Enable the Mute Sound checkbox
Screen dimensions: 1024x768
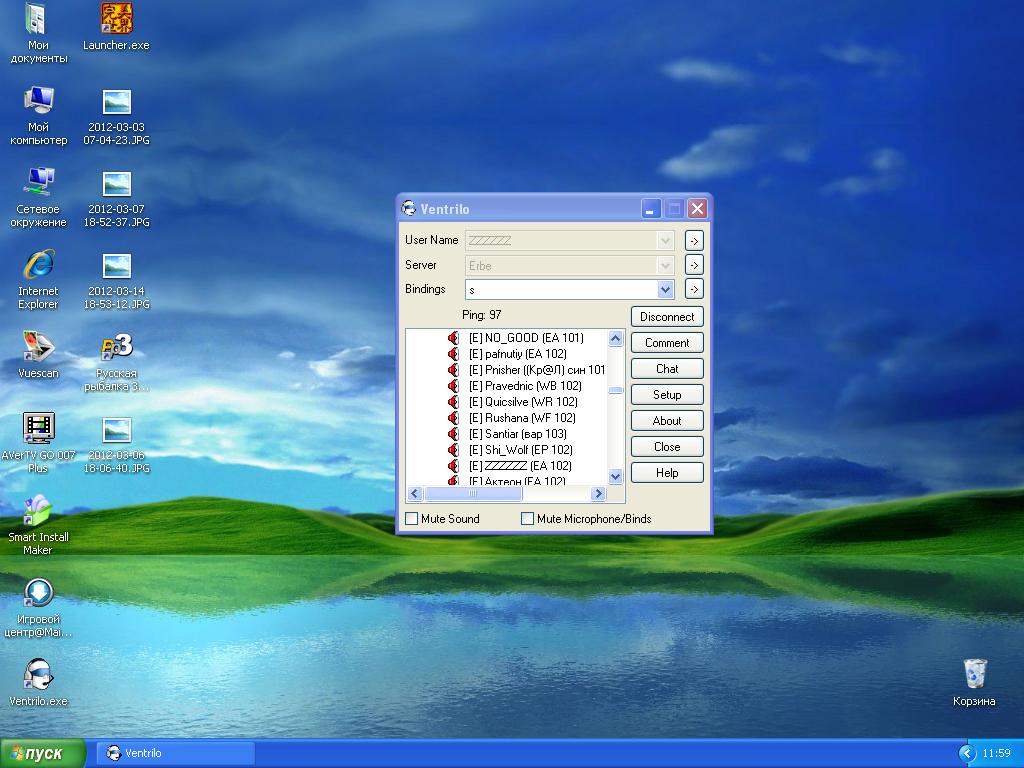click(x=412, y=519)
